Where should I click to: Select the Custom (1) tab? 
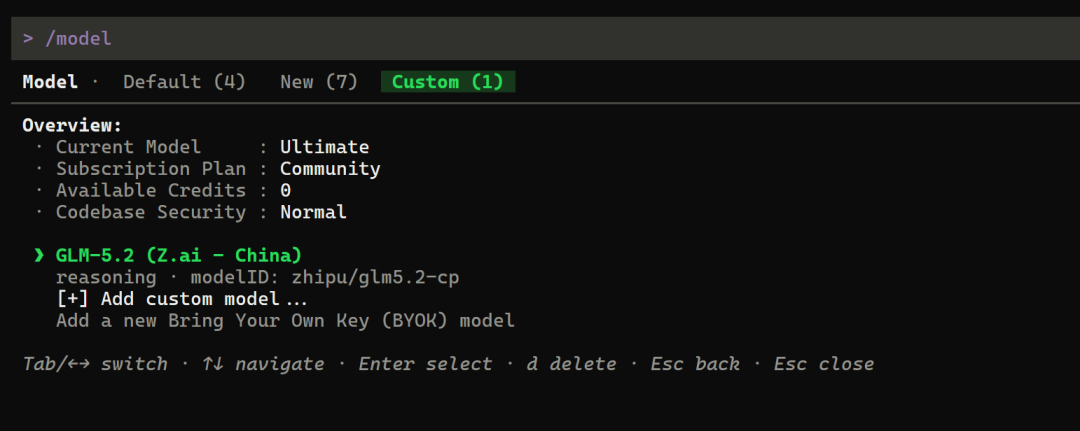448,82
